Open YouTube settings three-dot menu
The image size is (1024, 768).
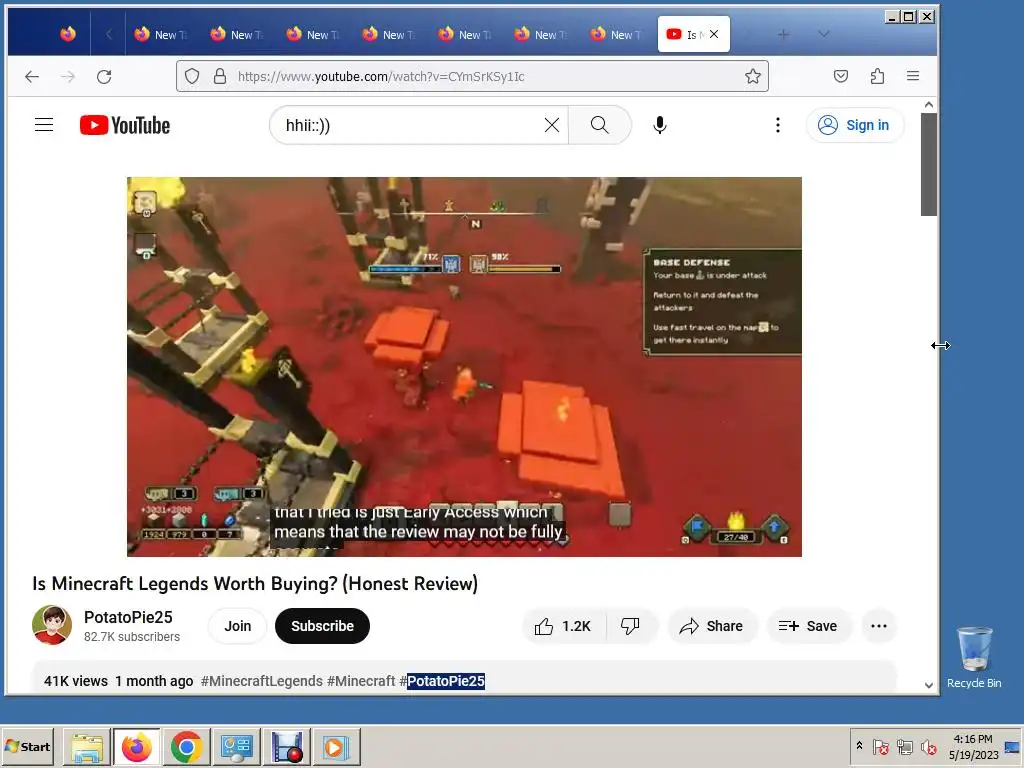tap(777, 125)
